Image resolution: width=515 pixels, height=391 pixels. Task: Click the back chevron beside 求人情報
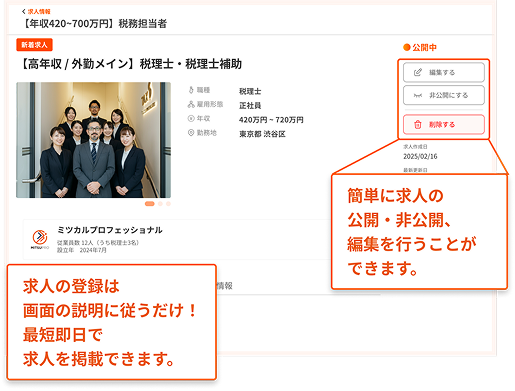pyautogui.click(x=23, y=12)
